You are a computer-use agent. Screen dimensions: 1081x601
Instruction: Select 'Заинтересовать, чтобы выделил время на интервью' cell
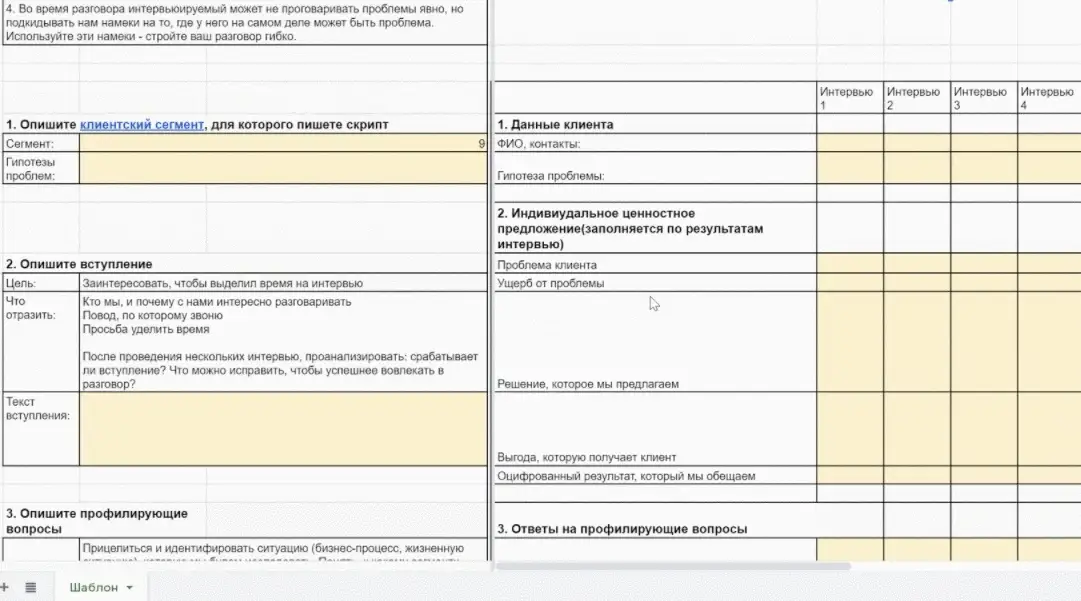pyautogui.click(x=283, y=283)
